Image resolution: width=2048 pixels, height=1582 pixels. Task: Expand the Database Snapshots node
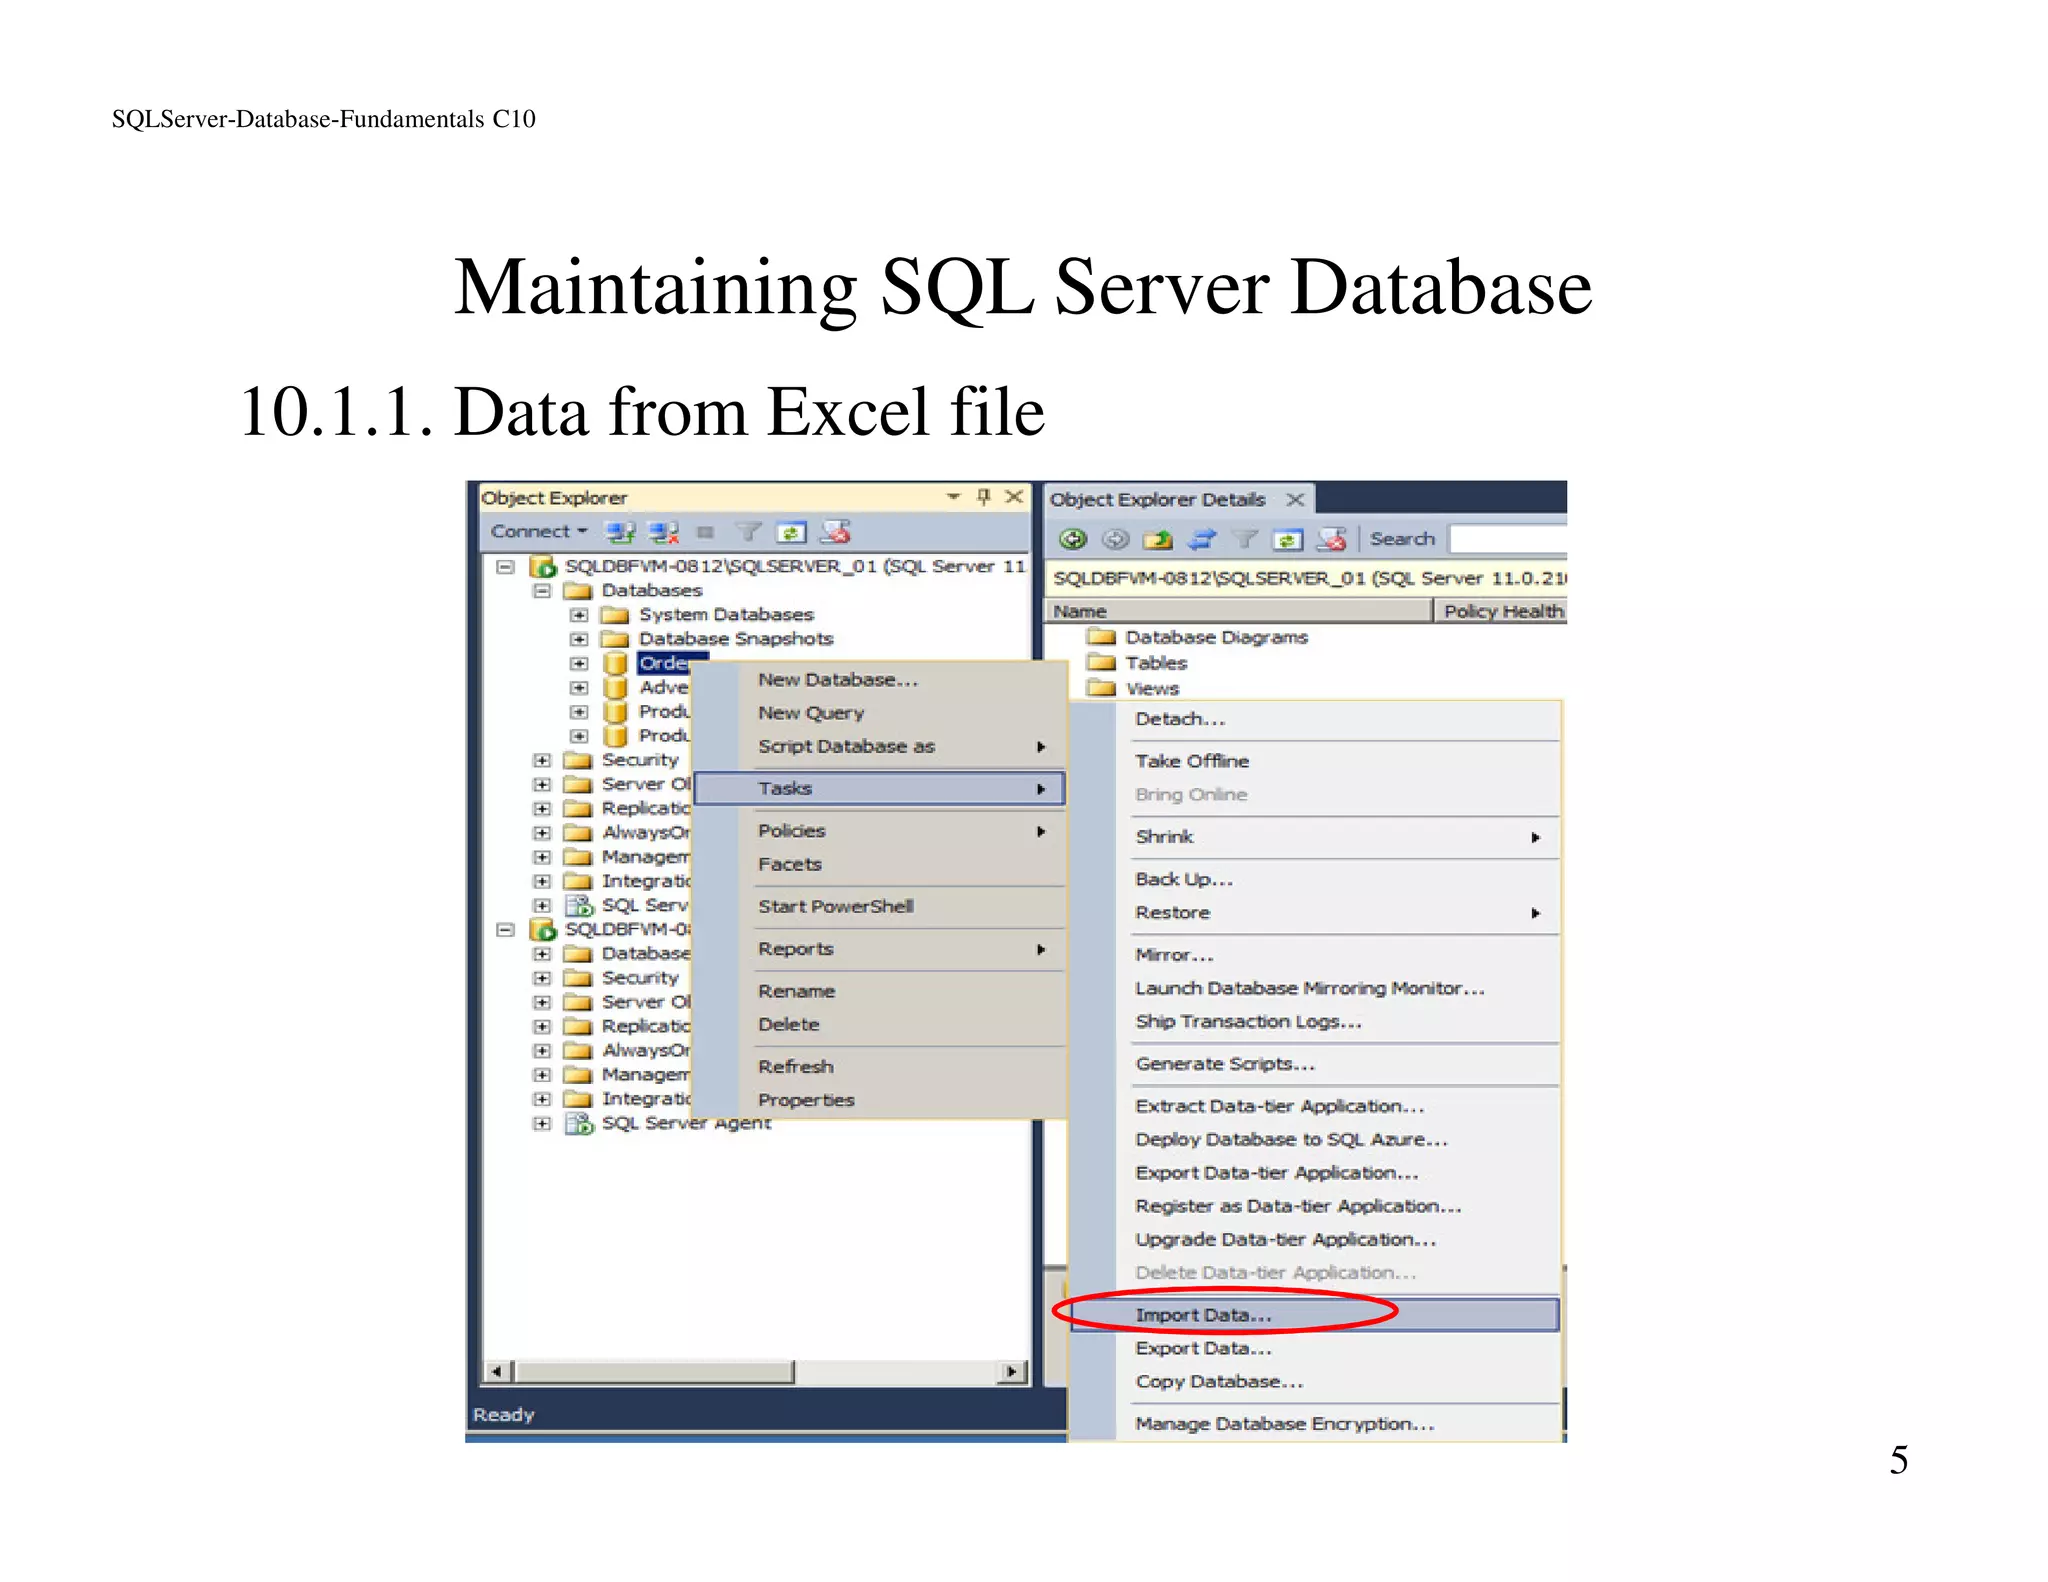point(579,639)
